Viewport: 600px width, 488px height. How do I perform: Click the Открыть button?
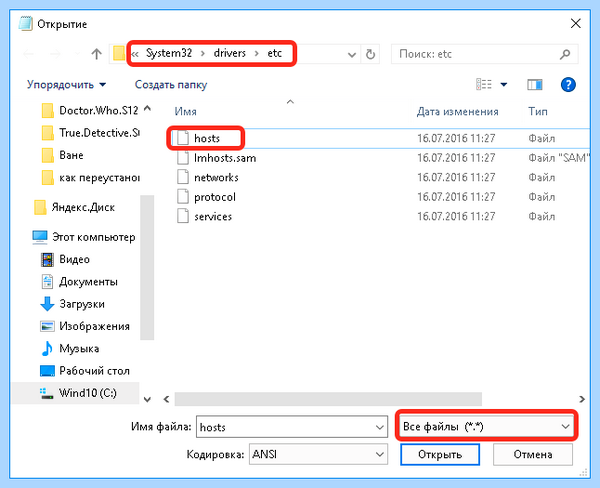440,454
